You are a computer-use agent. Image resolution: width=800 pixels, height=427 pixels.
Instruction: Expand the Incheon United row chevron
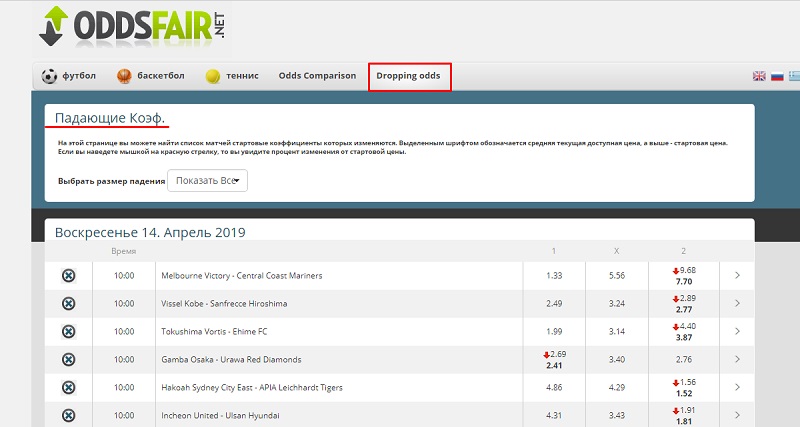(x=737, y=416)
